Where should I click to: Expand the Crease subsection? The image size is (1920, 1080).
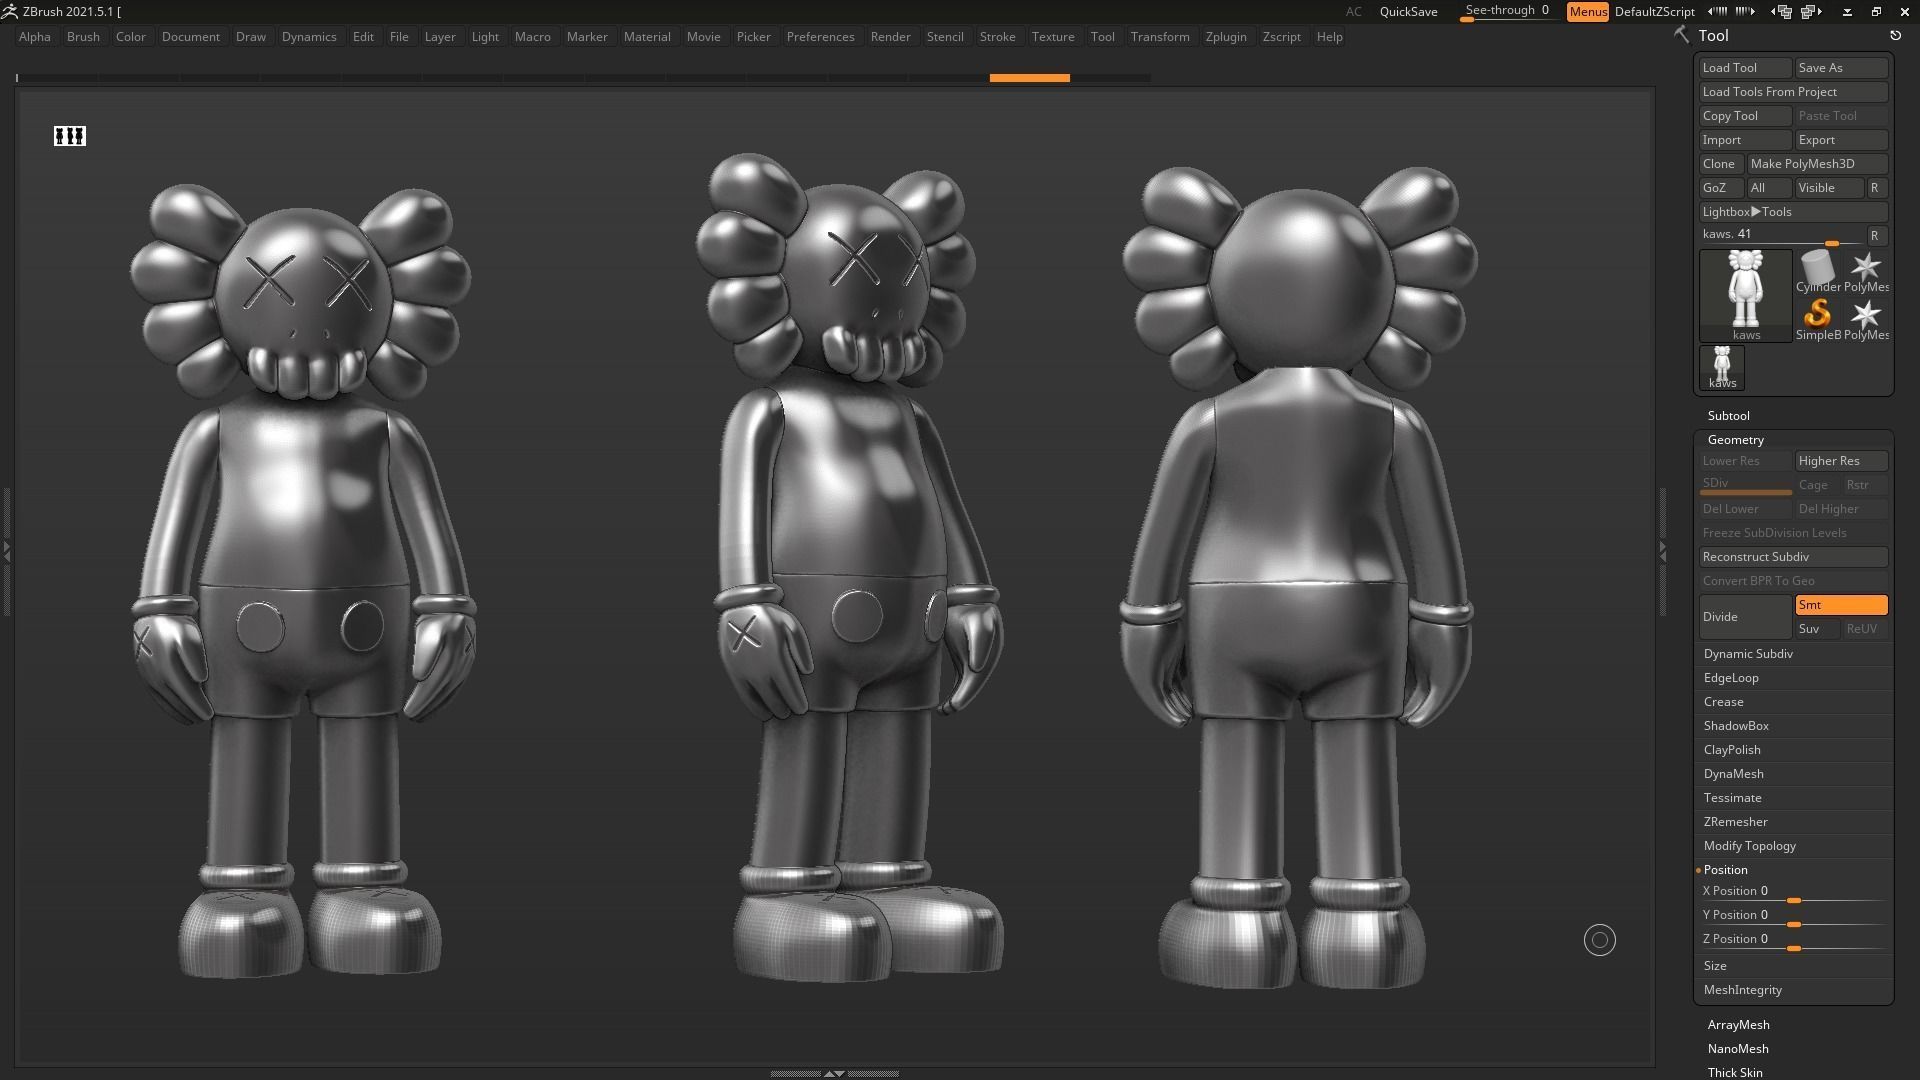(1724, 702)
